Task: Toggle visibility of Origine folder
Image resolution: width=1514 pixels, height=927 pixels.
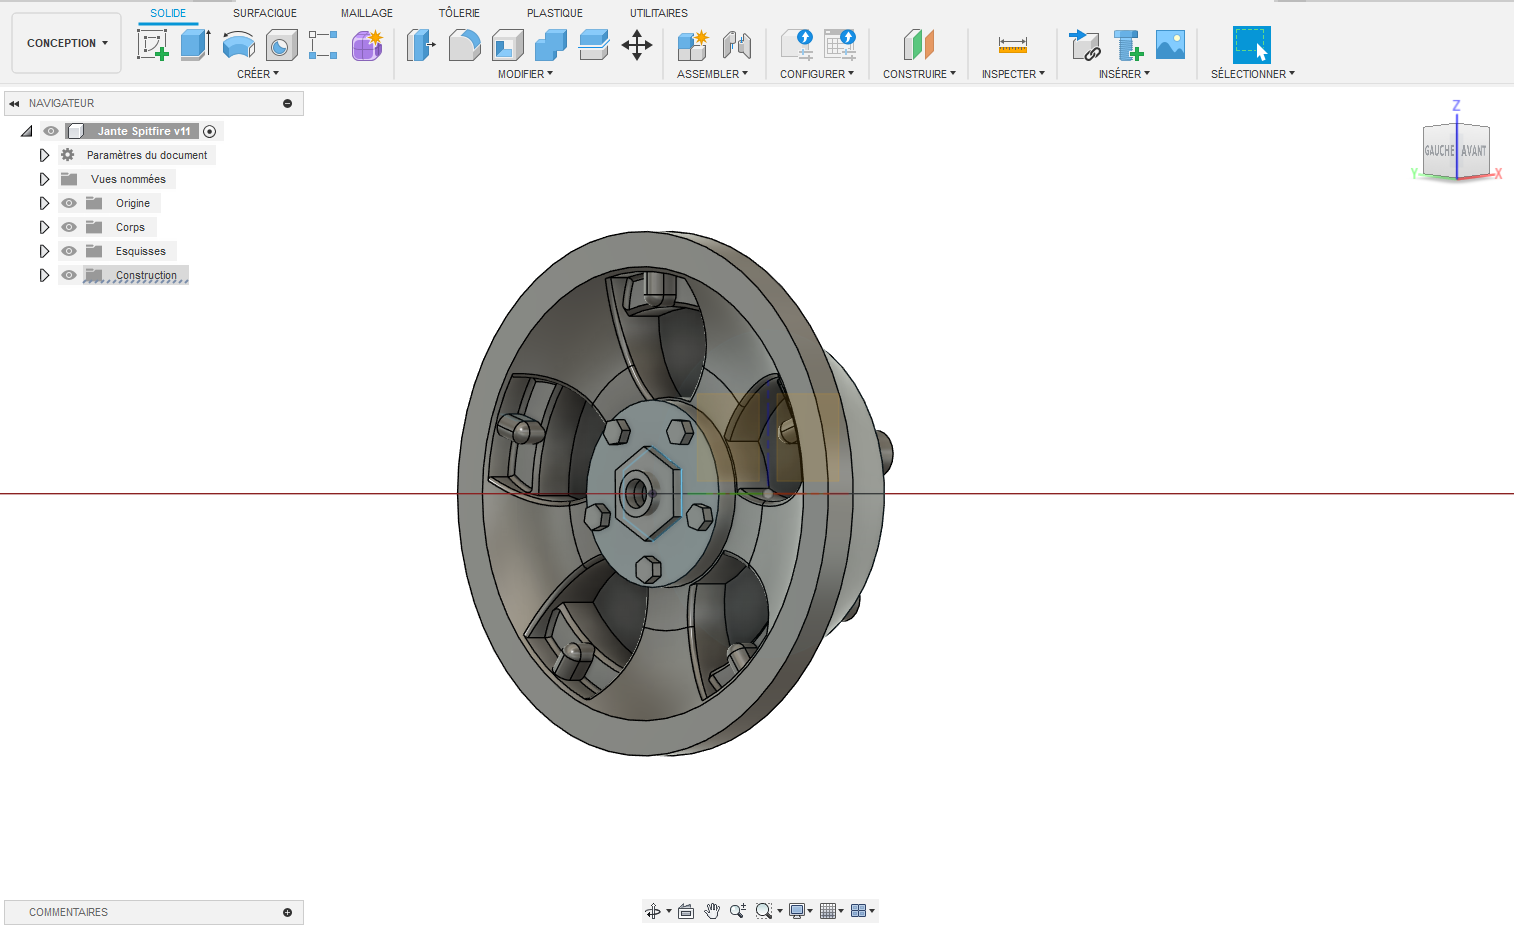Action: tap(69, 203)
